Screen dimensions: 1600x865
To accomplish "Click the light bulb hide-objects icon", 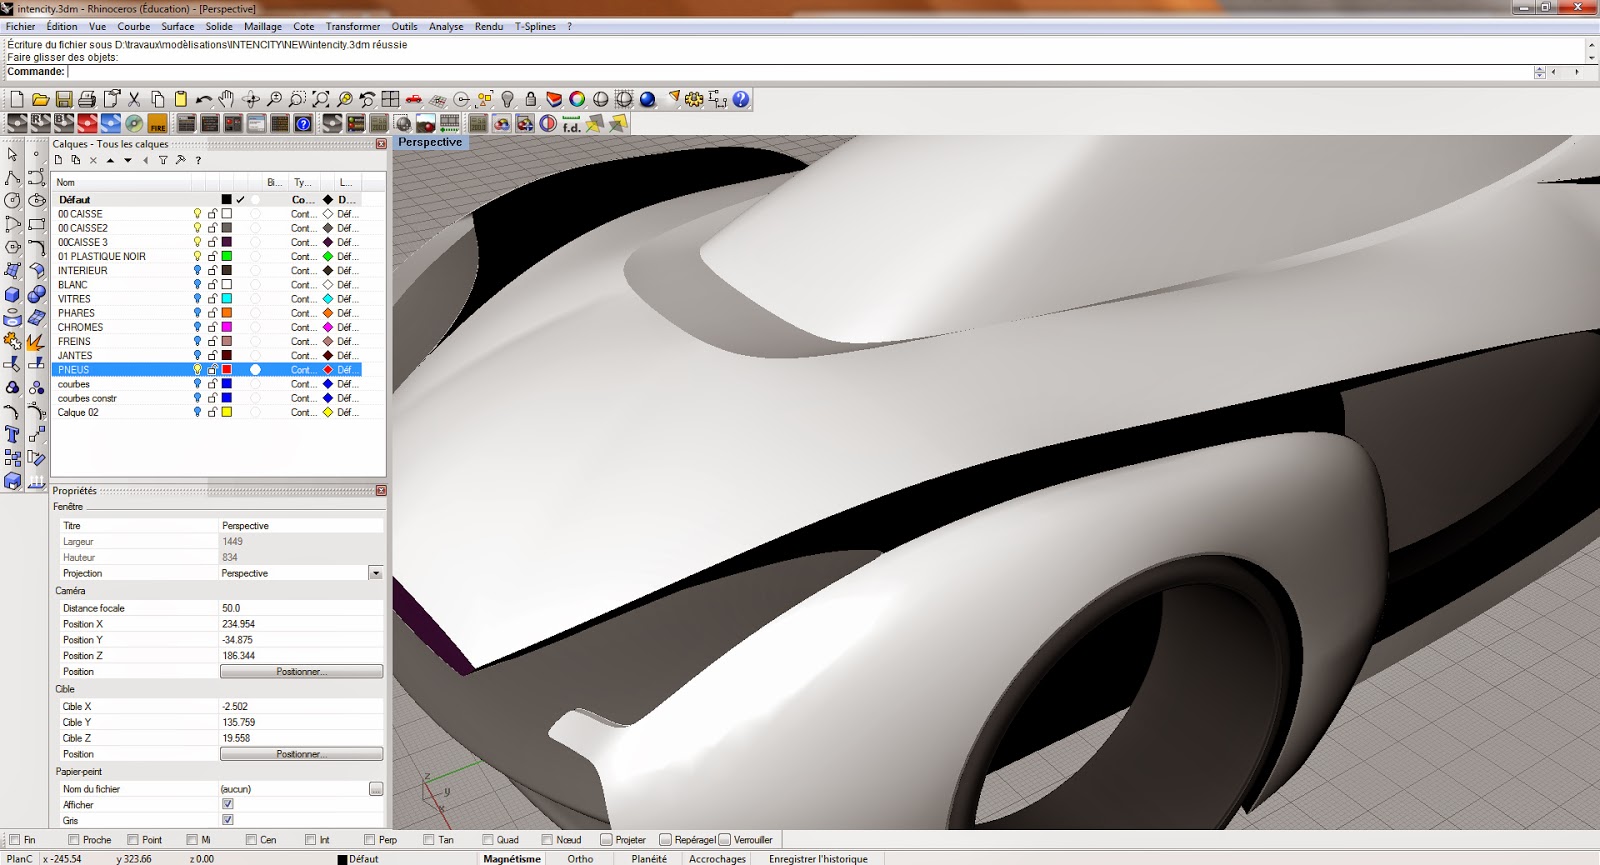I will 508,99.
